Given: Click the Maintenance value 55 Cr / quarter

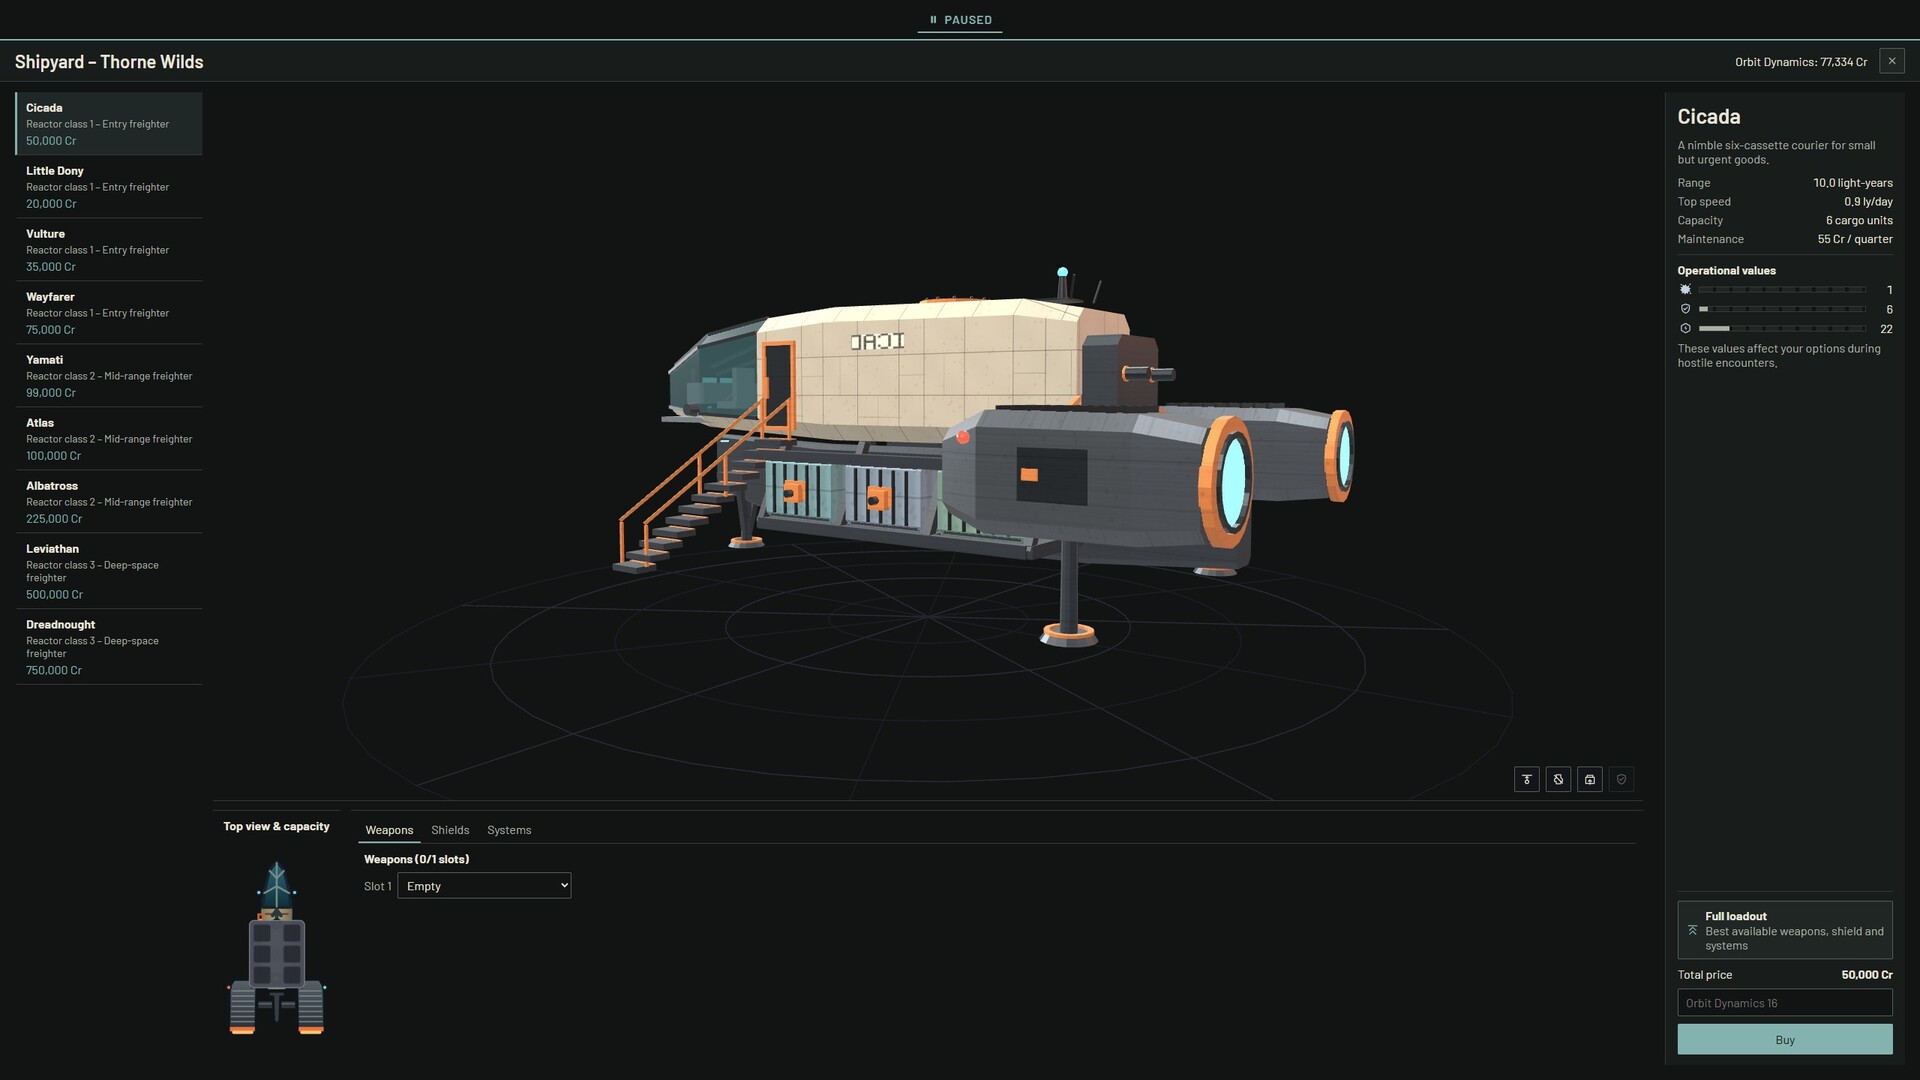Looking at the screenshot, I should coord(1855,239).
